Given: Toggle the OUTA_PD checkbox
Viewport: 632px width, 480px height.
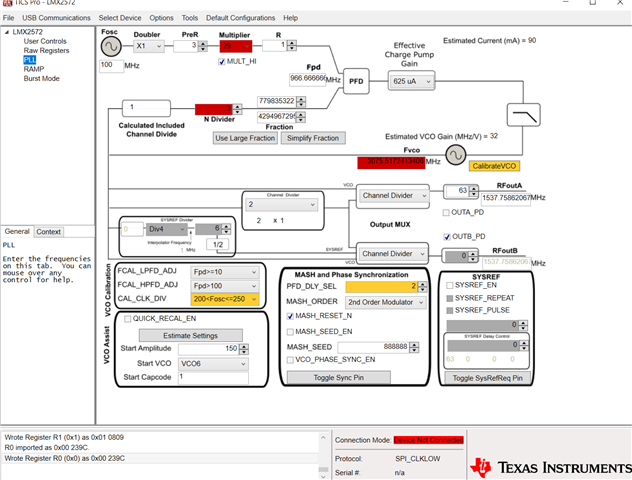Looking at the screenshot, I should [446, 212].
